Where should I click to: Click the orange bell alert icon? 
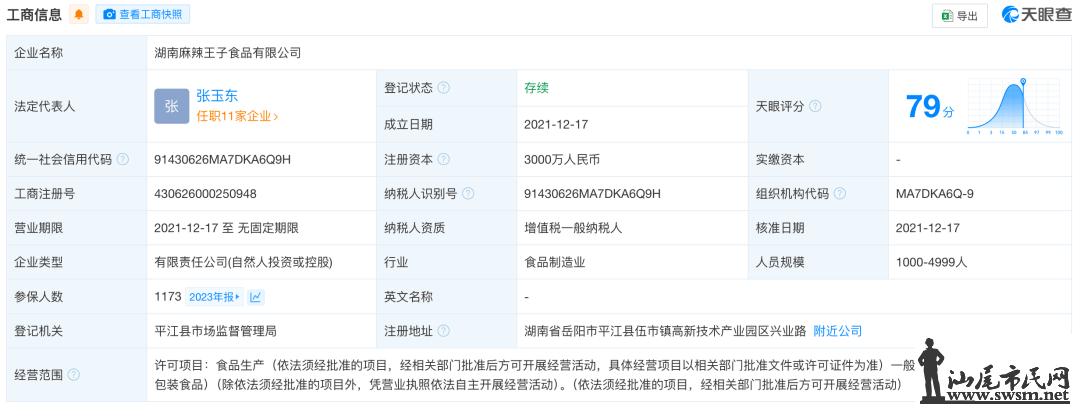(x=79, y=14)
